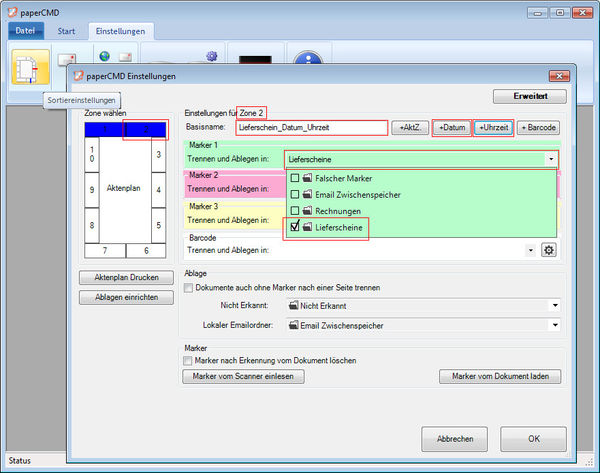Click Aktenplan Drucken
600x473 pixels.
pyautogui.click(x=126, y=277)
